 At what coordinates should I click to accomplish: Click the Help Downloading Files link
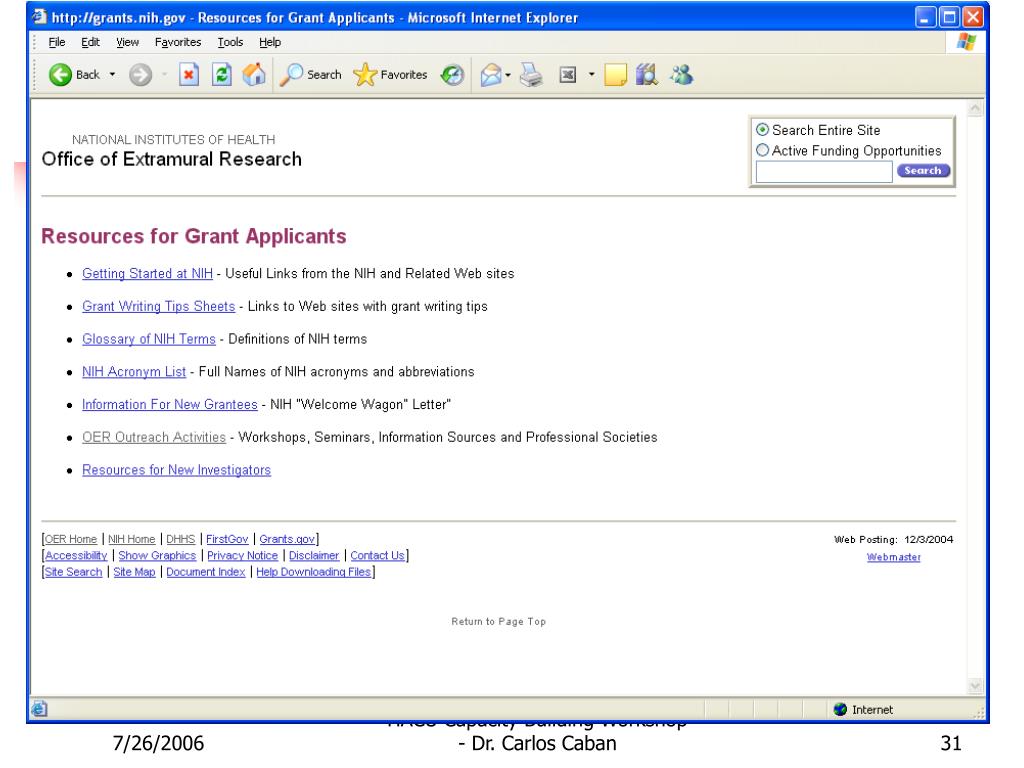[x=313, y=571]
